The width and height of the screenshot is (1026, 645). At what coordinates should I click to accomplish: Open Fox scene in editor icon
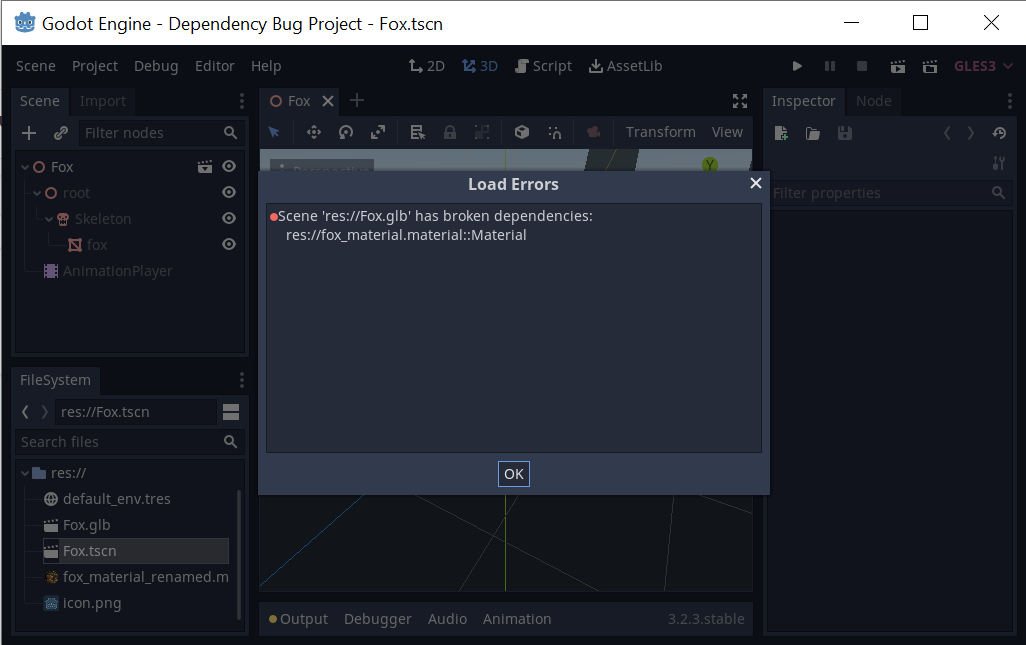[205, 166]
